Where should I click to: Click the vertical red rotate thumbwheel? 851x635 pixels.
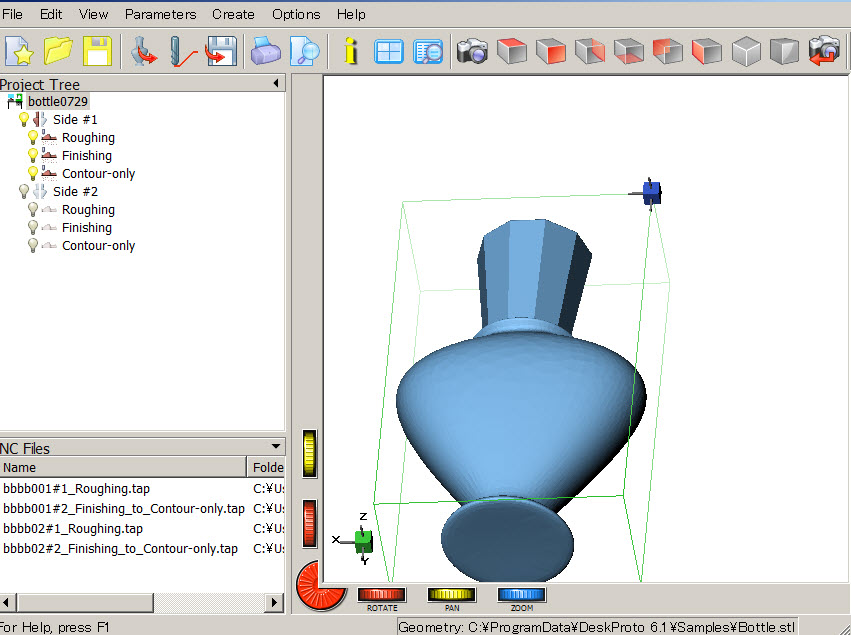[x=309, y=524]
